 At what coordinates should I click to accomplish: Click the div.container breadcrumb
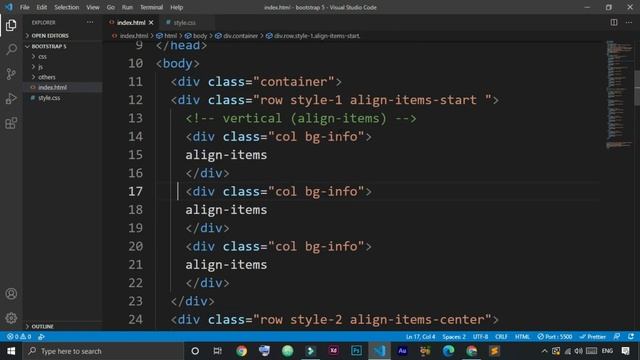tap(236, 36)
